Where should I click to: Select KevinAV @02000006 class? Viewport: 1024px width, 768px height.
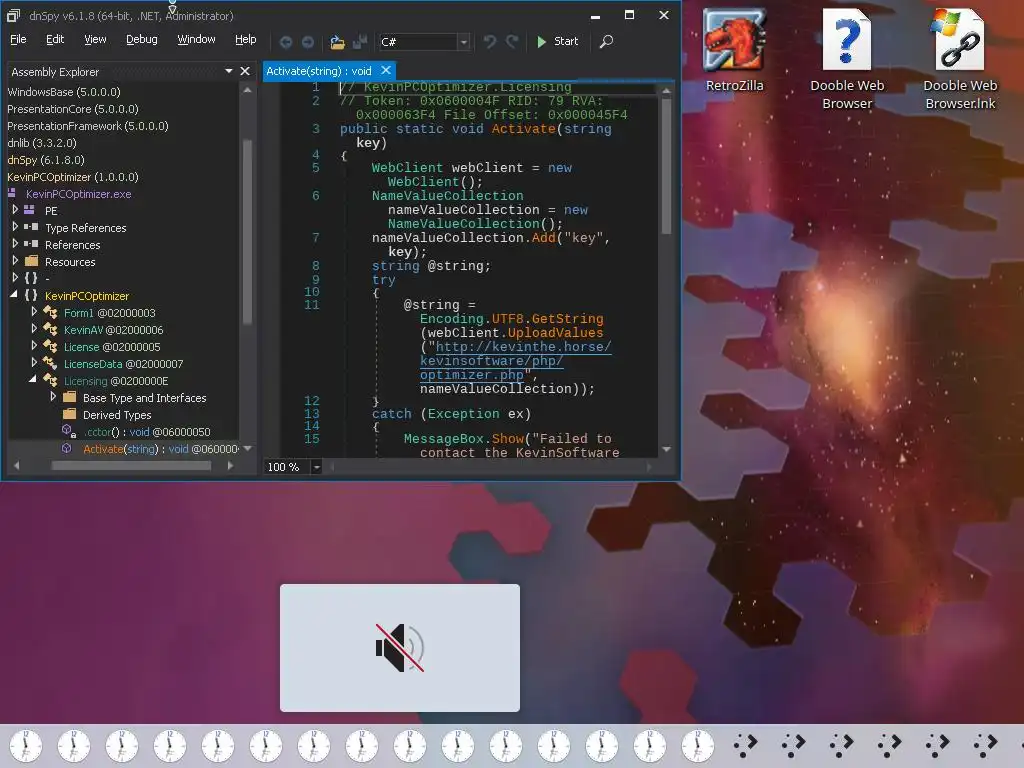tap(113, 330)
